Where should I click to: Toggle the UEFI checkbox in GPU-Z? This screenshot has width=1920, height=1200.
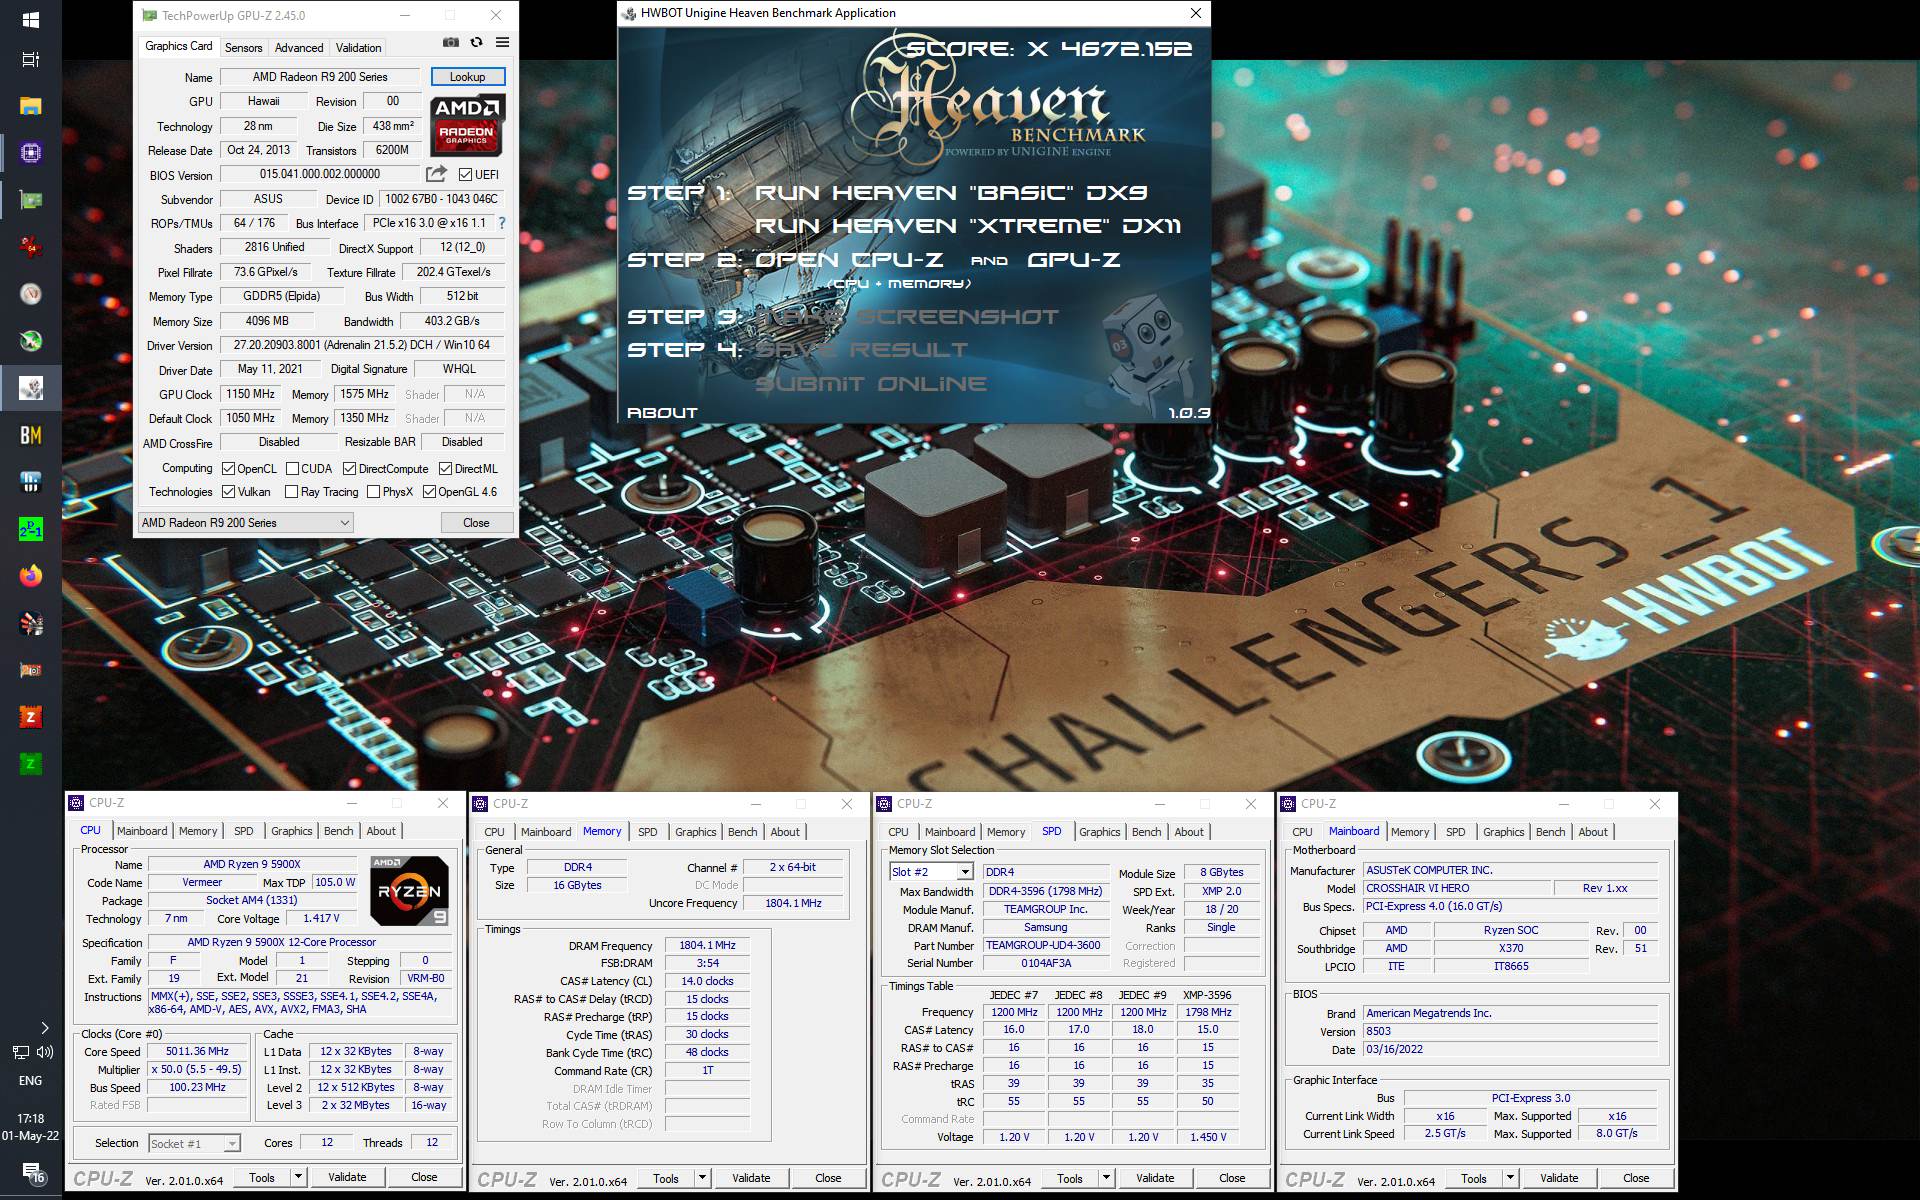pos(465,174)
